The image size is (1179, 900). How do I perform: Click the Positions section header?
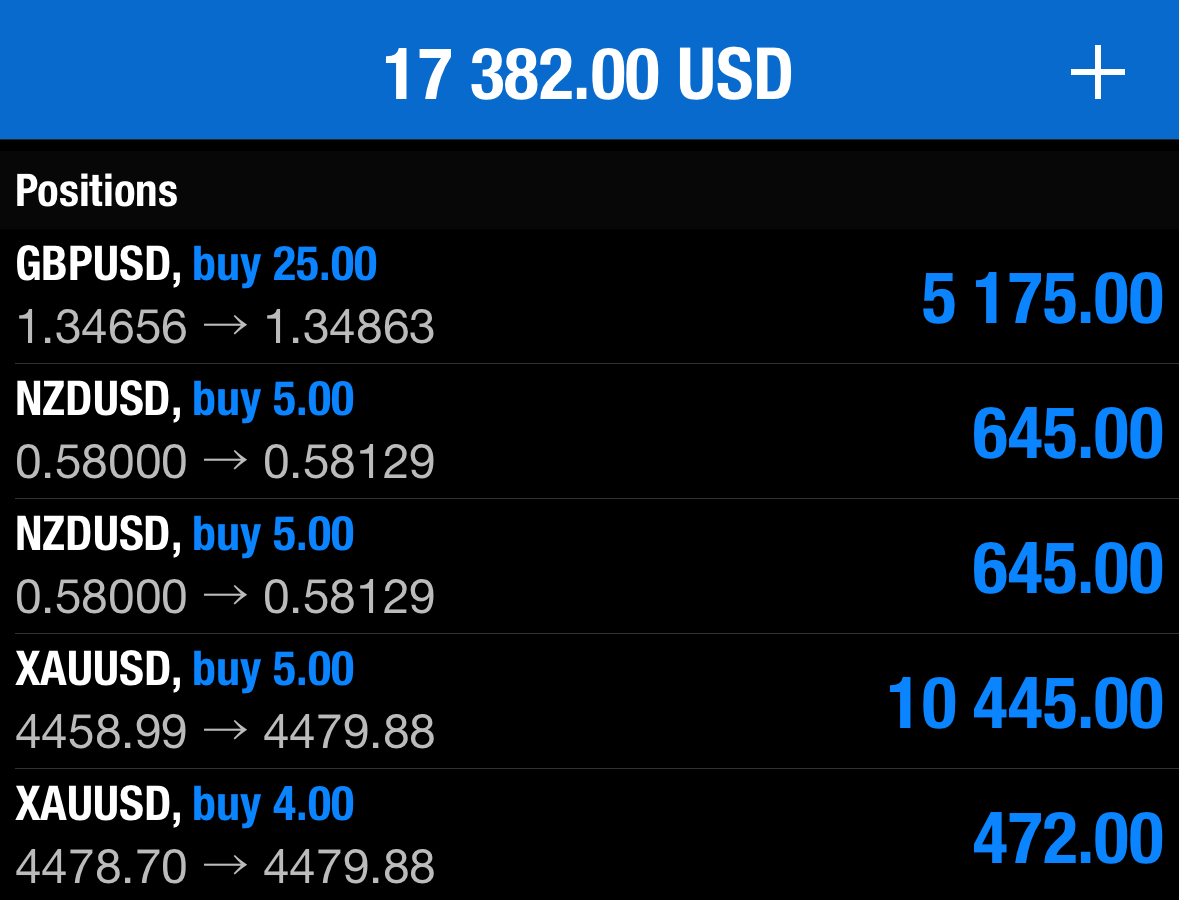coord(97,190)
